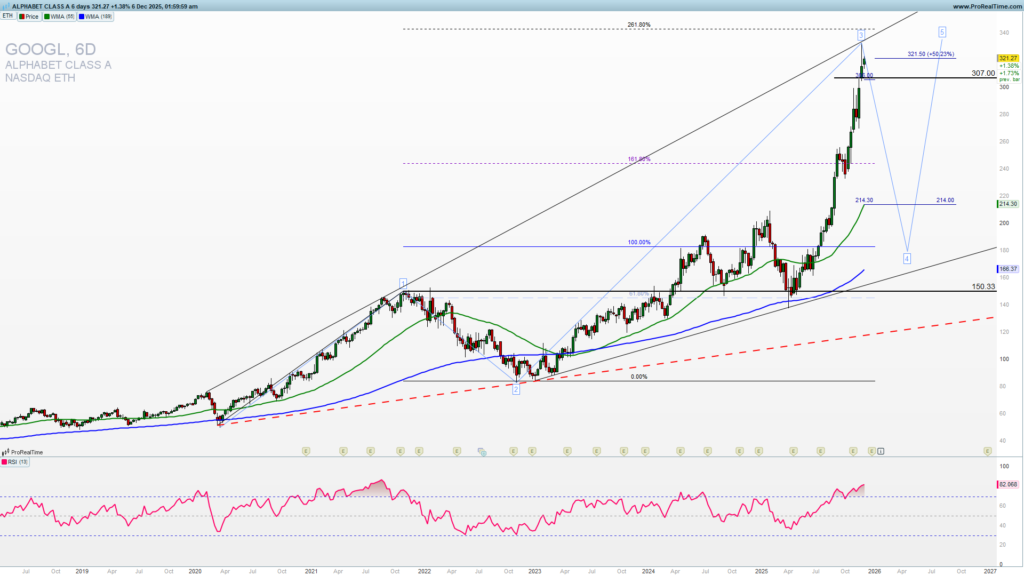Click the RSI 82.066 value label
Viewport: 1024px width, 576px height.
click(x=1007, y=485)
